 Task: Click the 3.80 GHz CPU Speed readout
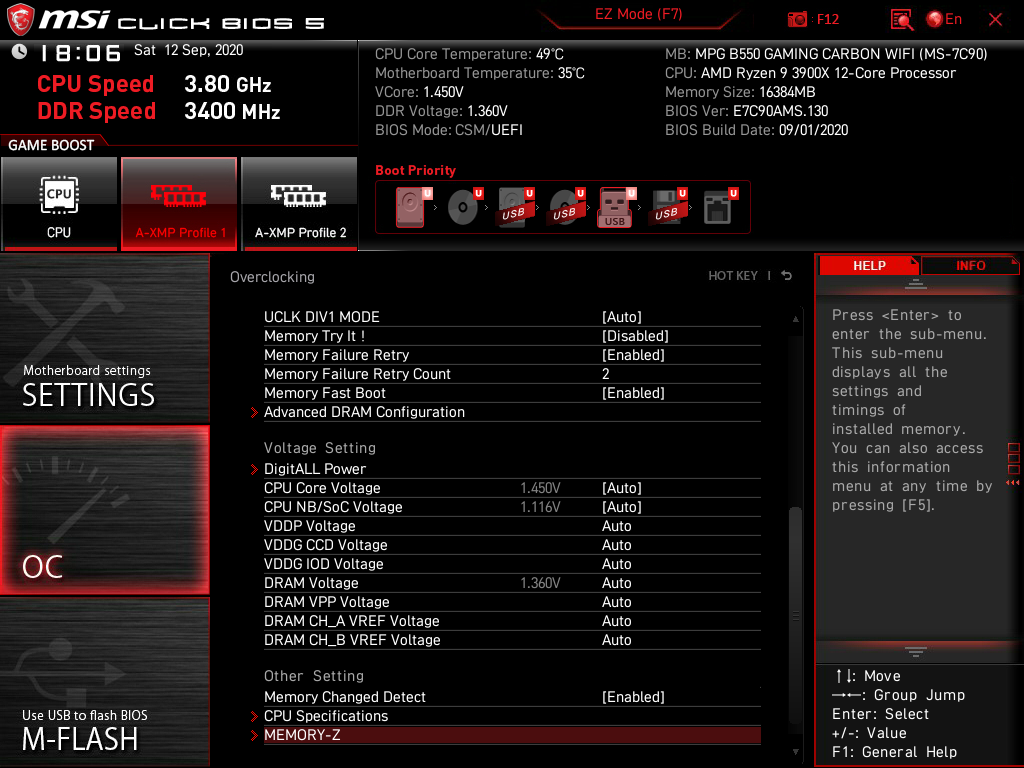click(x=227, y=84)
